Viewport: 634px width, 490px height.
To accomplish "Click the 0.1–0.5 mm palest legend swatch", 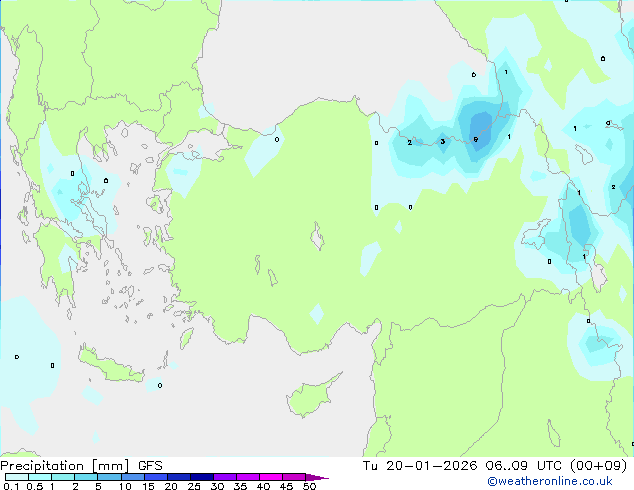I will pos(17,477).
